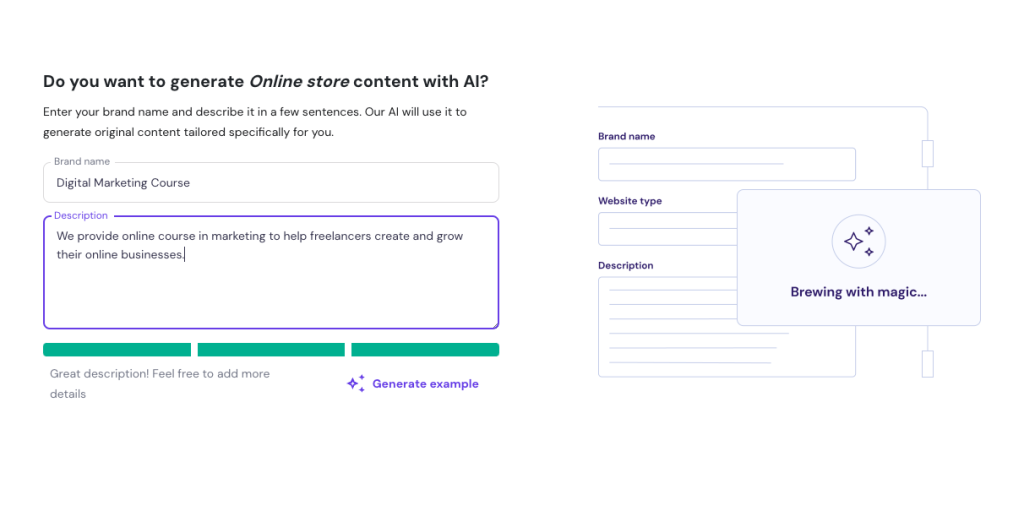The height and width of the screenshot is (511, 1024).
Task: Click the middle green strength bar segment
Action: pyautogui.click(x=271, y=350)
